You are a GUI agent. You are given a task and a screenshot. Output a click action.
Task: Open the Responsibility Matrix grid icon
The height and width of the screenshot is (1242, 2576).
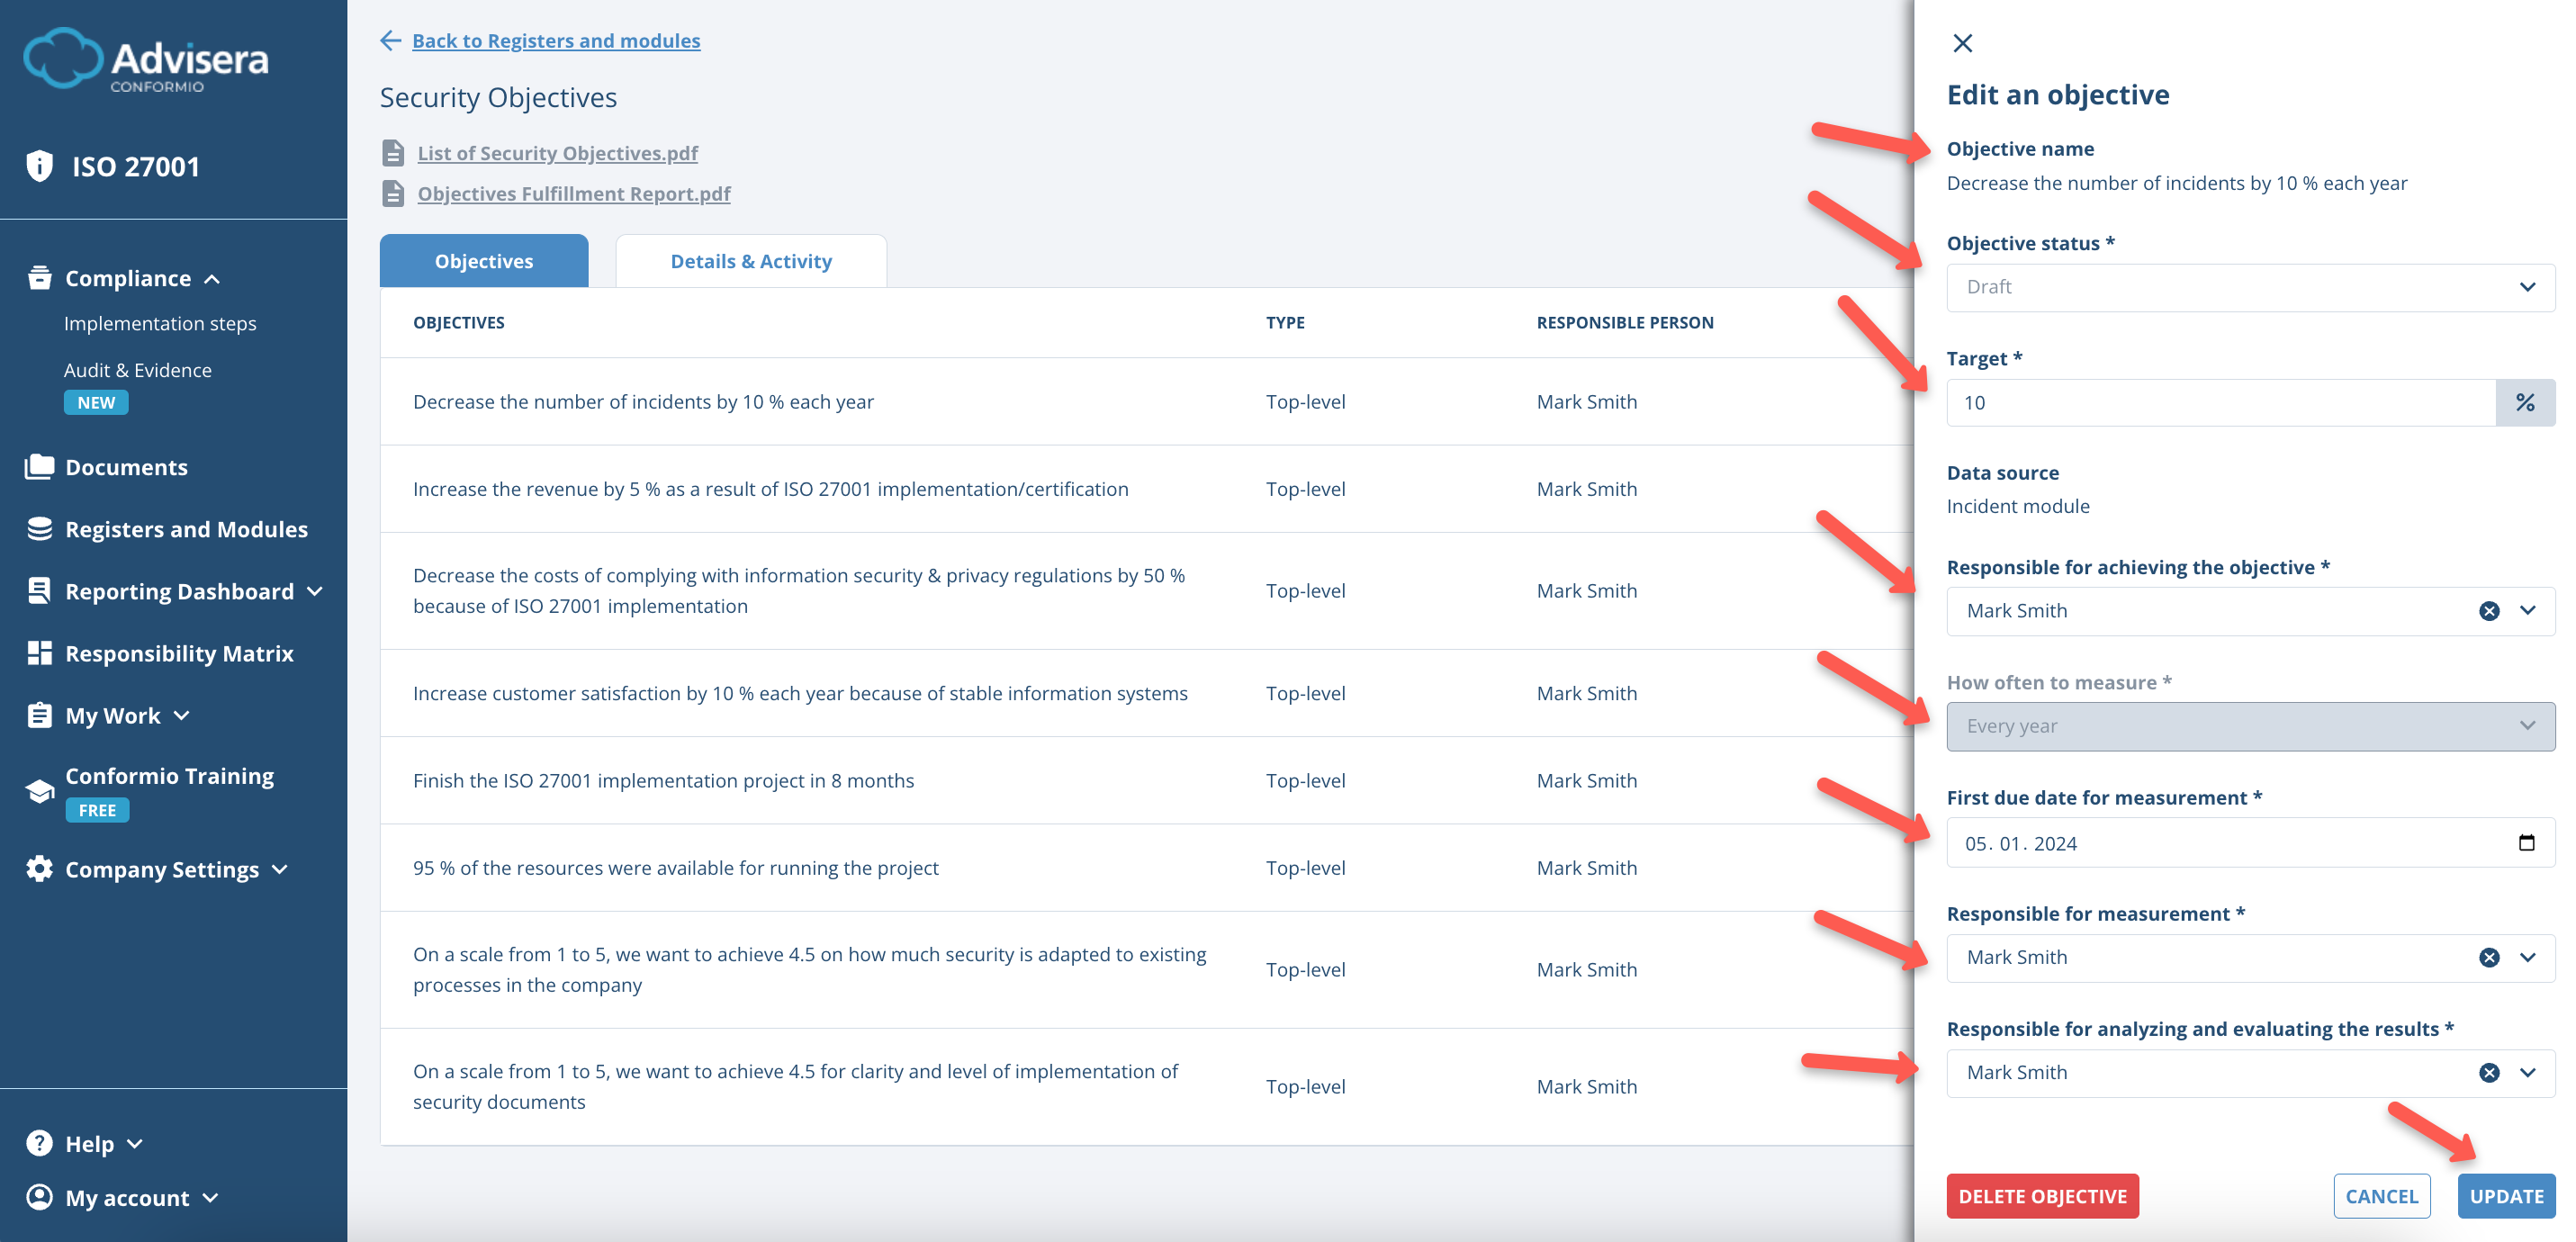coord(38,653)
